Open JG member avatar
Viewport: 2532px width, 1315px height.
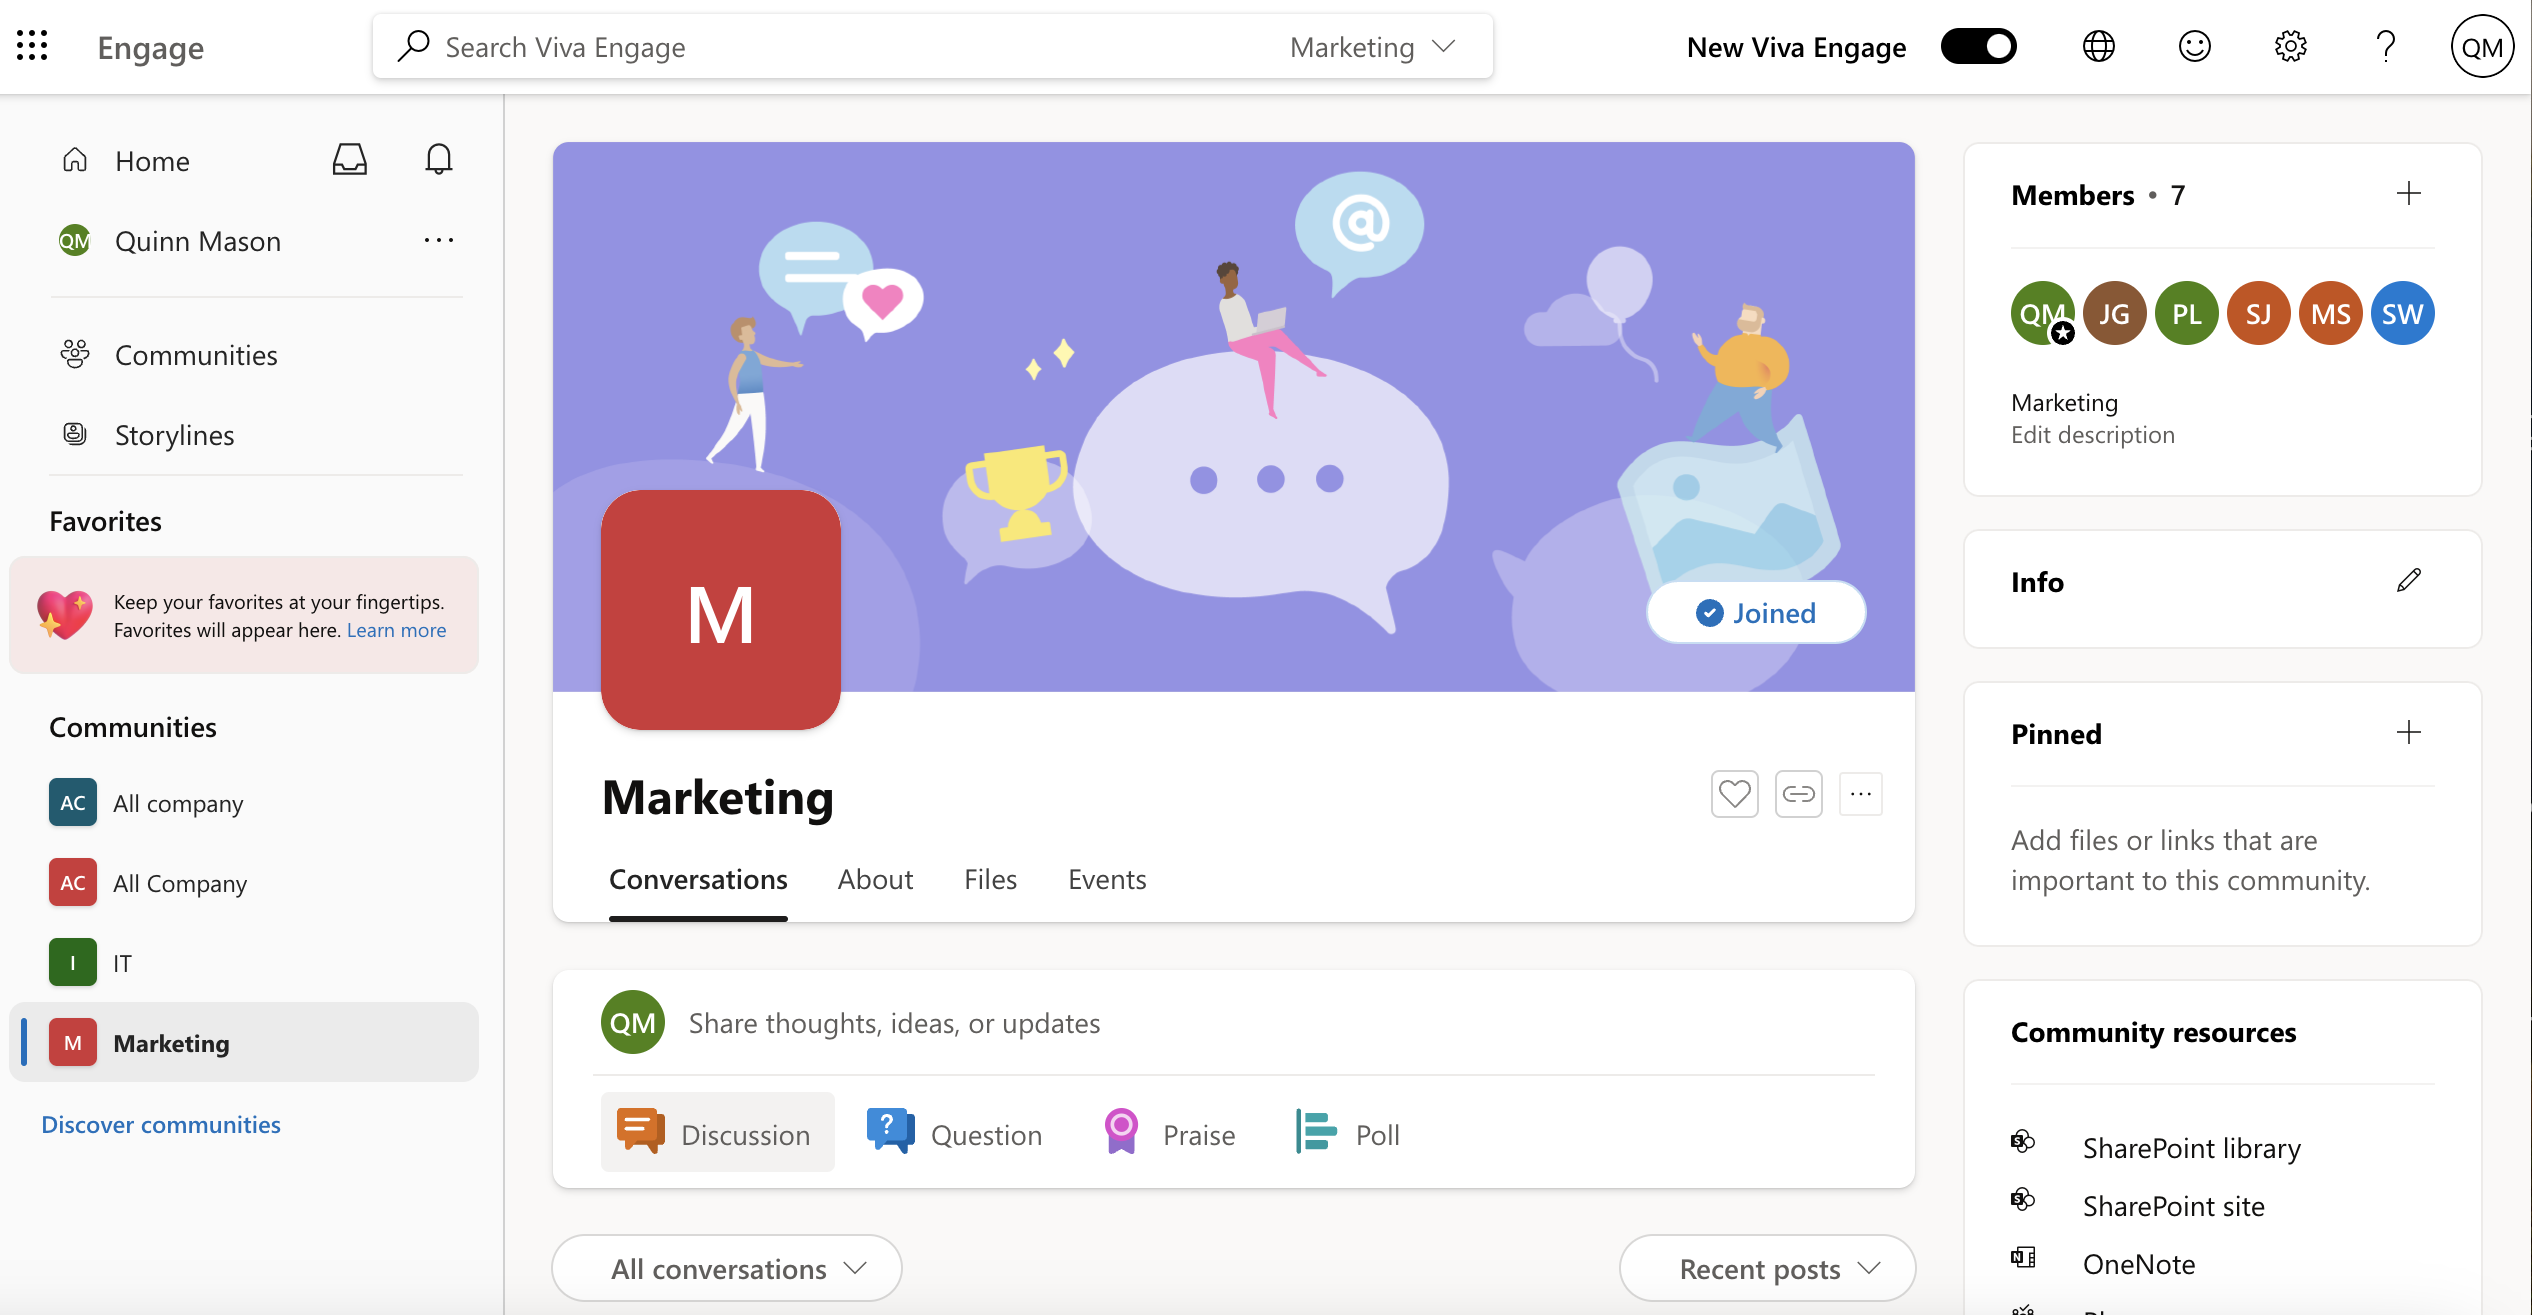(x=2114, y=314)
